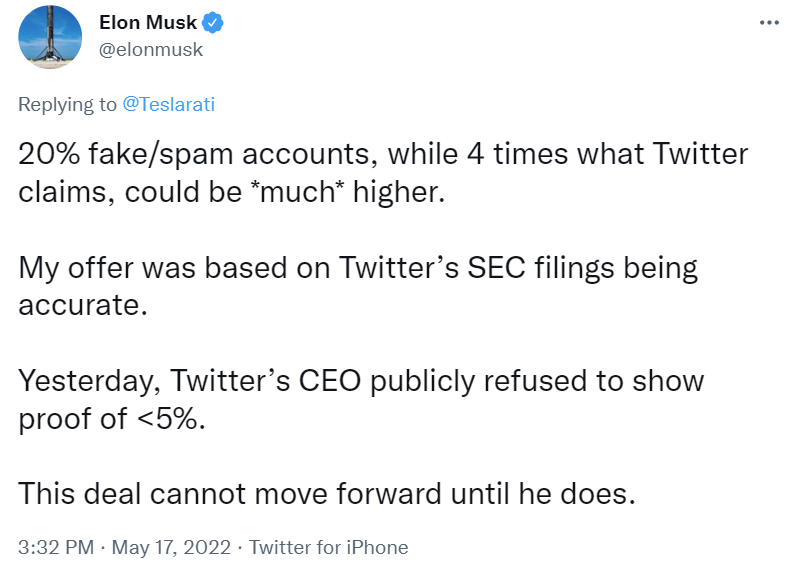Image resolution: width=800 pixels, height=565 pixels.
Task: Click the word CEO in tweet
Action: tap(330, 381)
